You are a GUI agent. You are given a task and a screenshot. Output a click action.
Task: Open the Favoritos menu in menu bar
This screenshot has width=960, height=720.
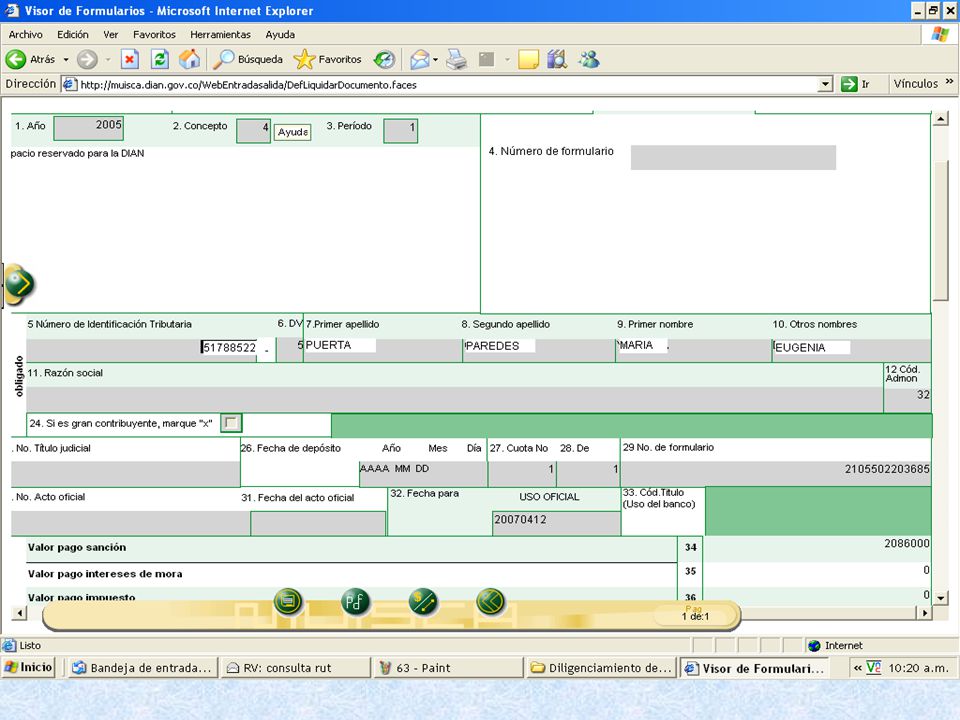(154, 34)
